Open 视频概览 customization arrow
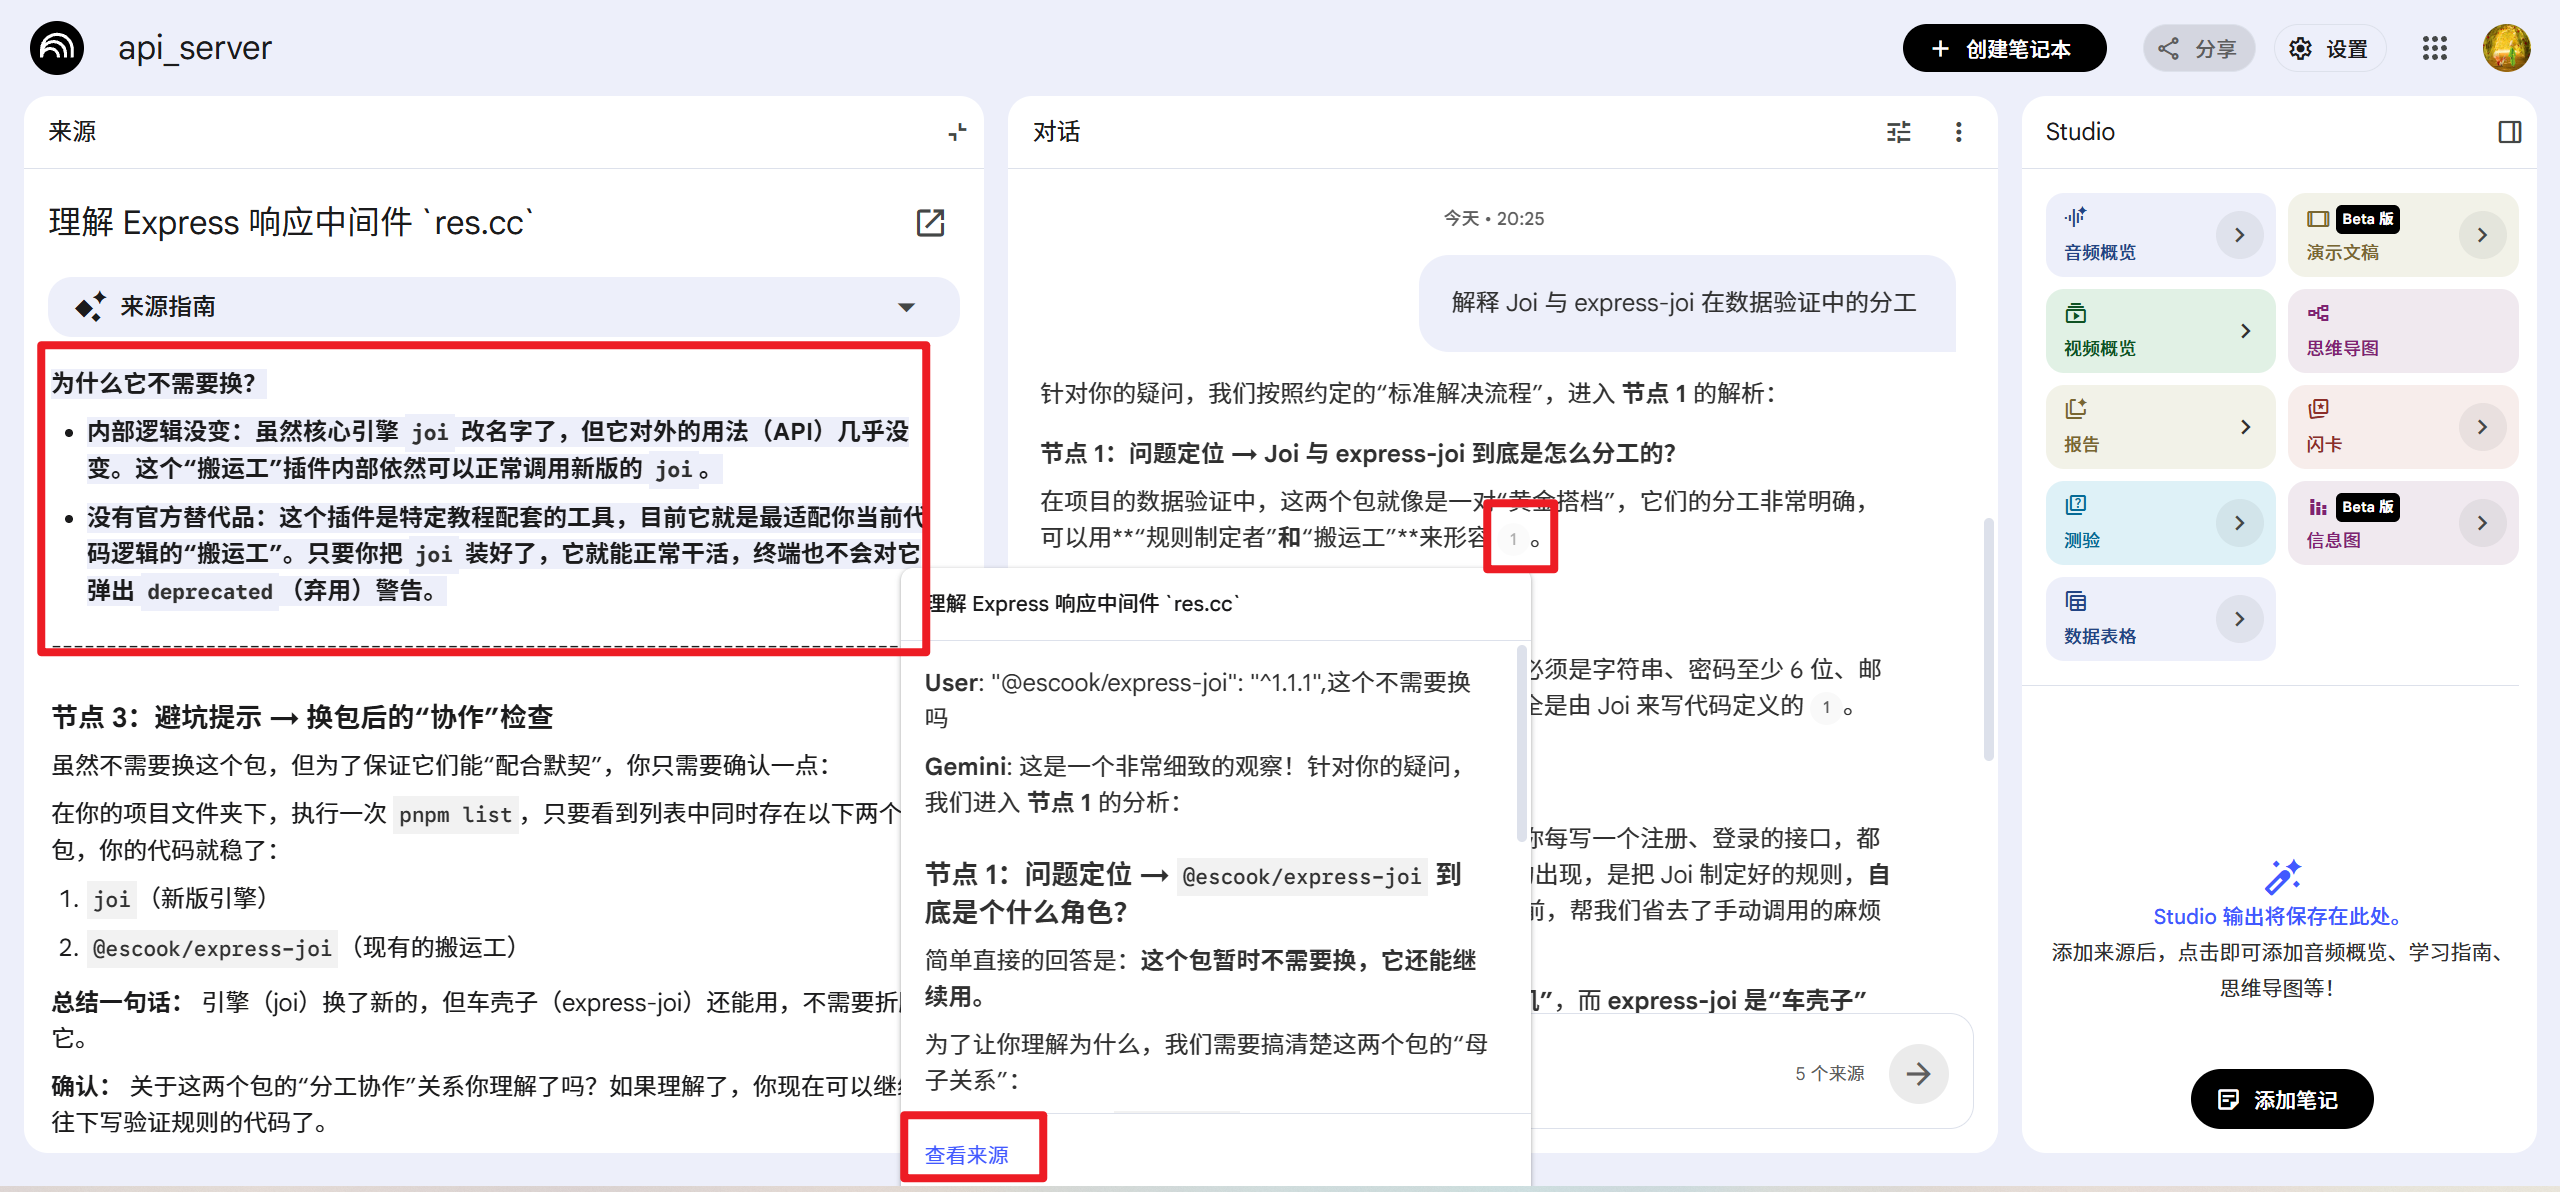2560x1192 pixels. click(x=2246, y=331)
